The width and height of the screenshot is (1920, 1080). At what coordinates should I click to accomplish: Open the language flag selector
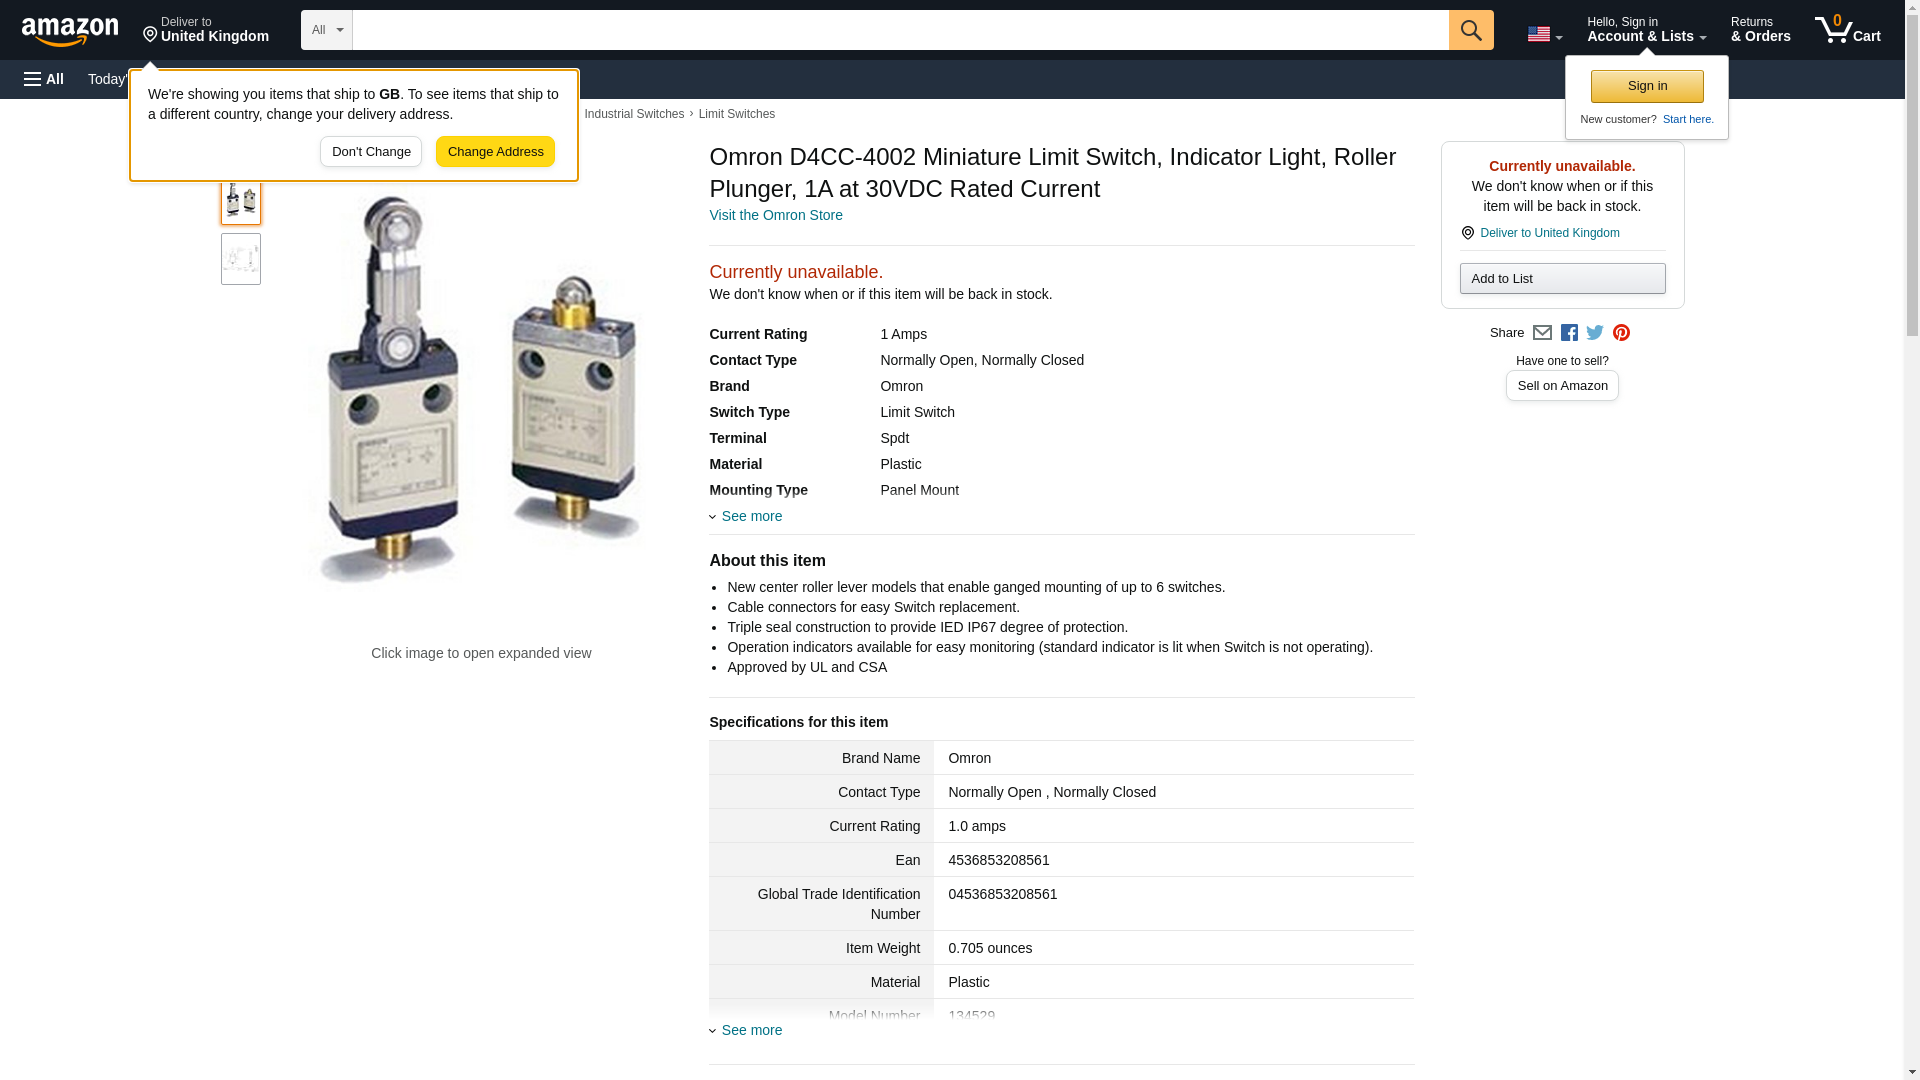coord(1544,34)
